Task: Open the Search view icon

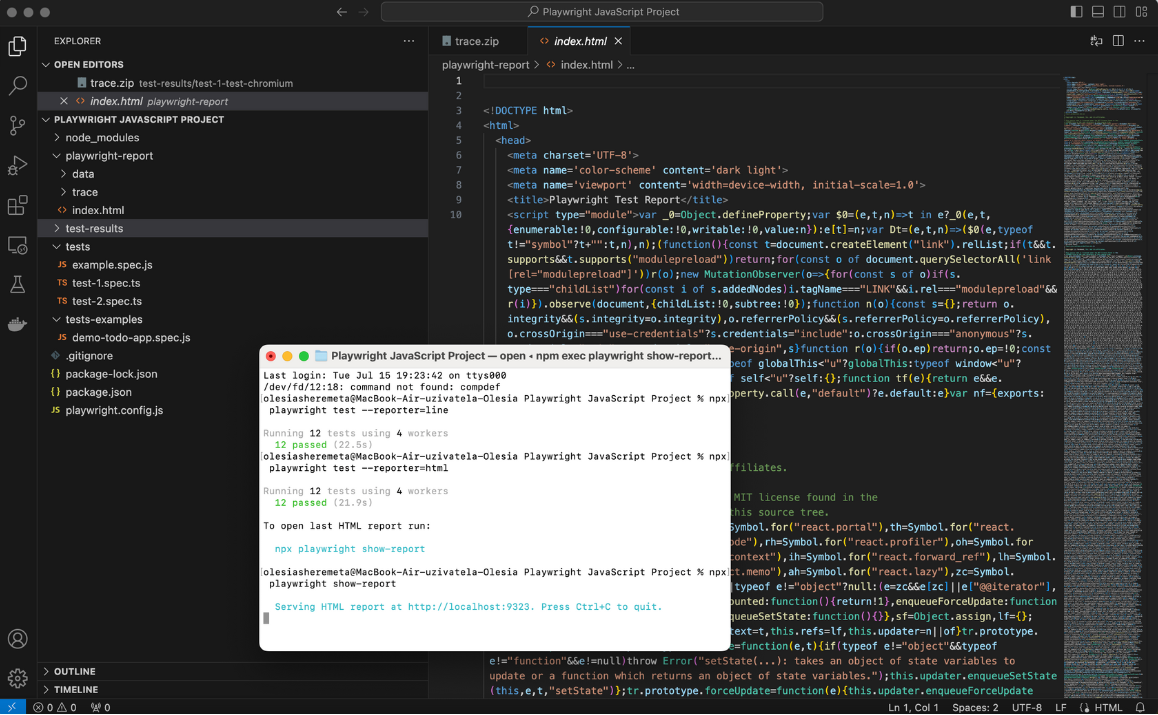Action: (17, 86)
